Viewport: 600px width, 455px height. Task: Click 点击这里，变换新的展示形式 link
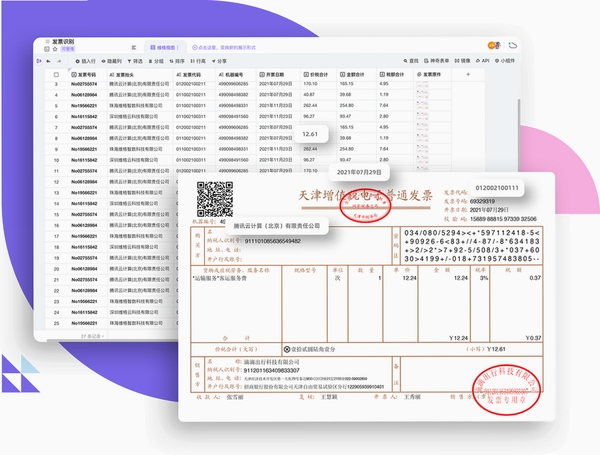[x=224, y=47]
